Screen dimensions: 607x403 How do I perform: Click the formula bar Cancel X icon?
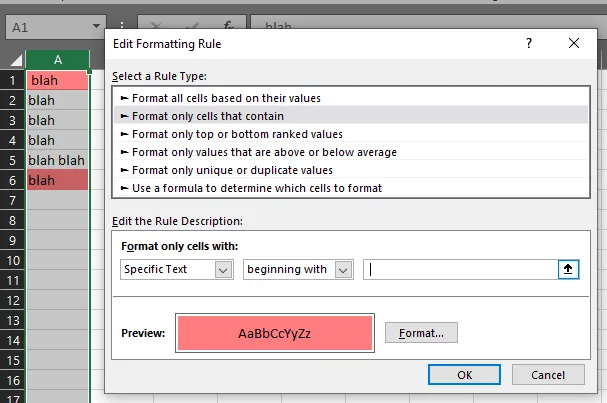158,26
